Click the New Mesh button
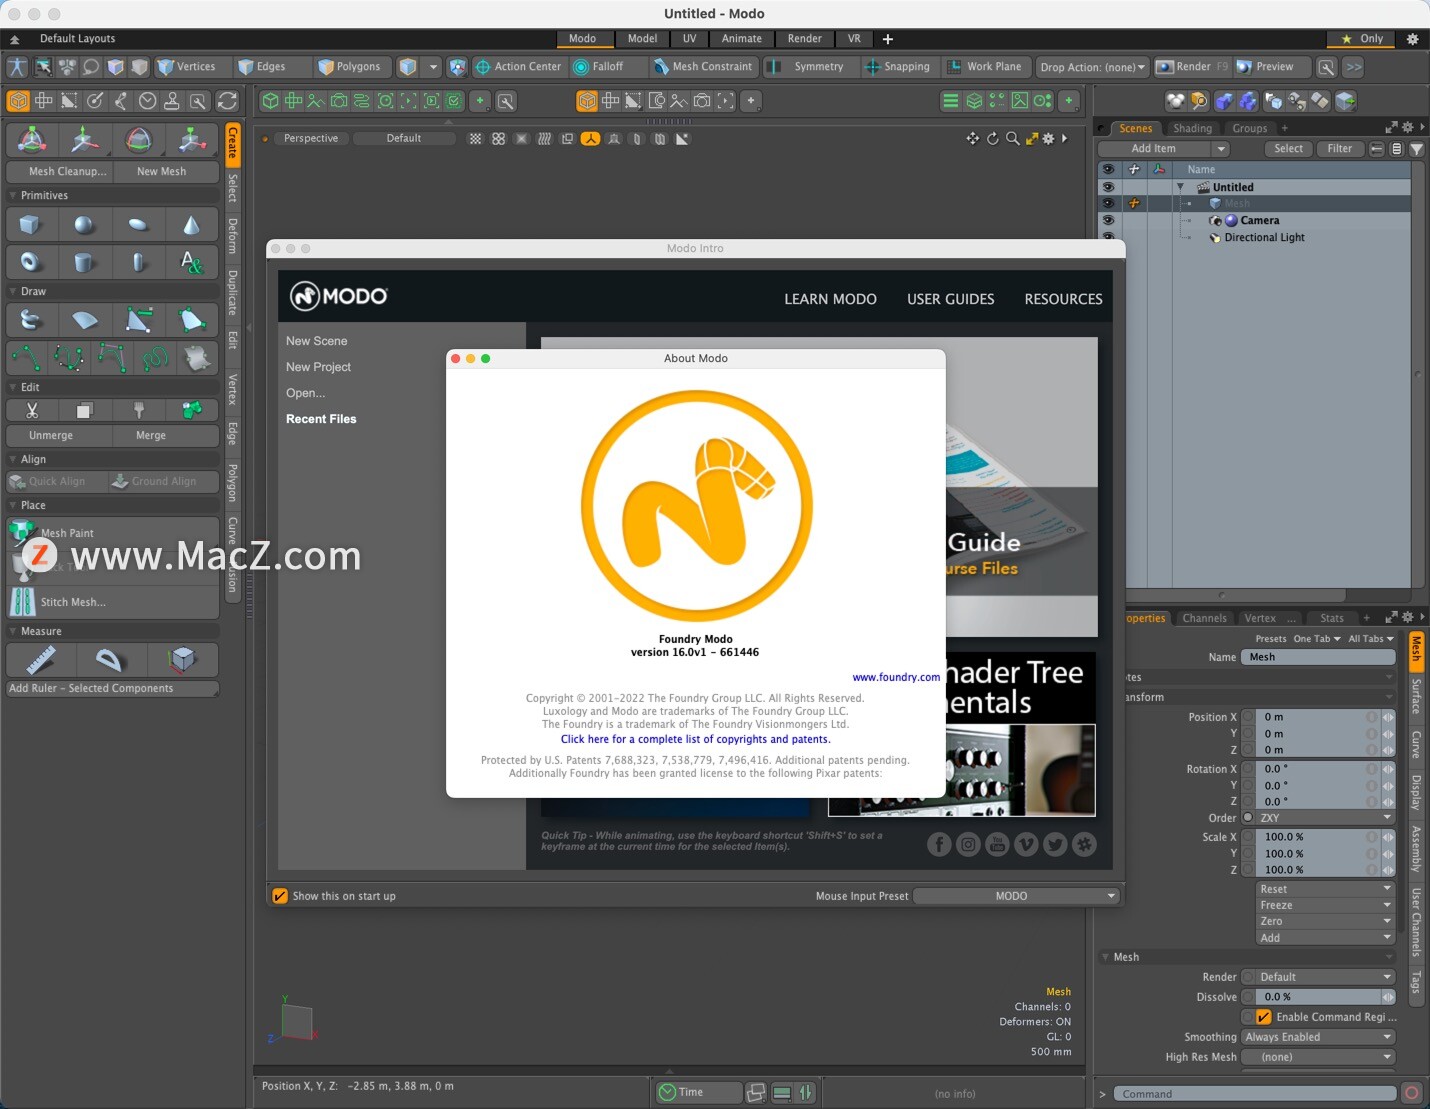Screen dimensions: 1430x1109 166,171
